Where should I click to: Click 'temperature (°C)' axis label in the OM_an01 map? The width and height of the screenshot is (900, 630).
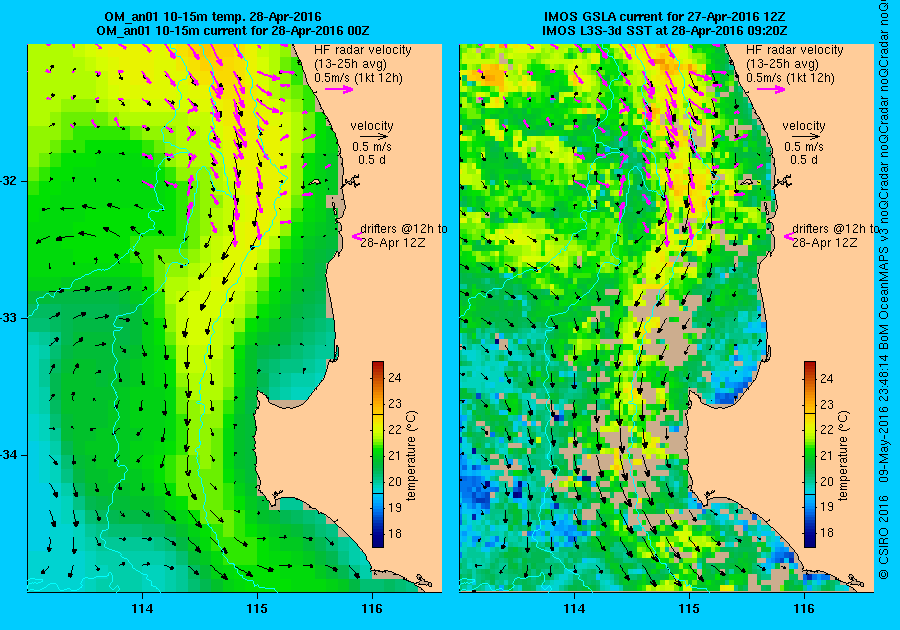pos(412,456)
